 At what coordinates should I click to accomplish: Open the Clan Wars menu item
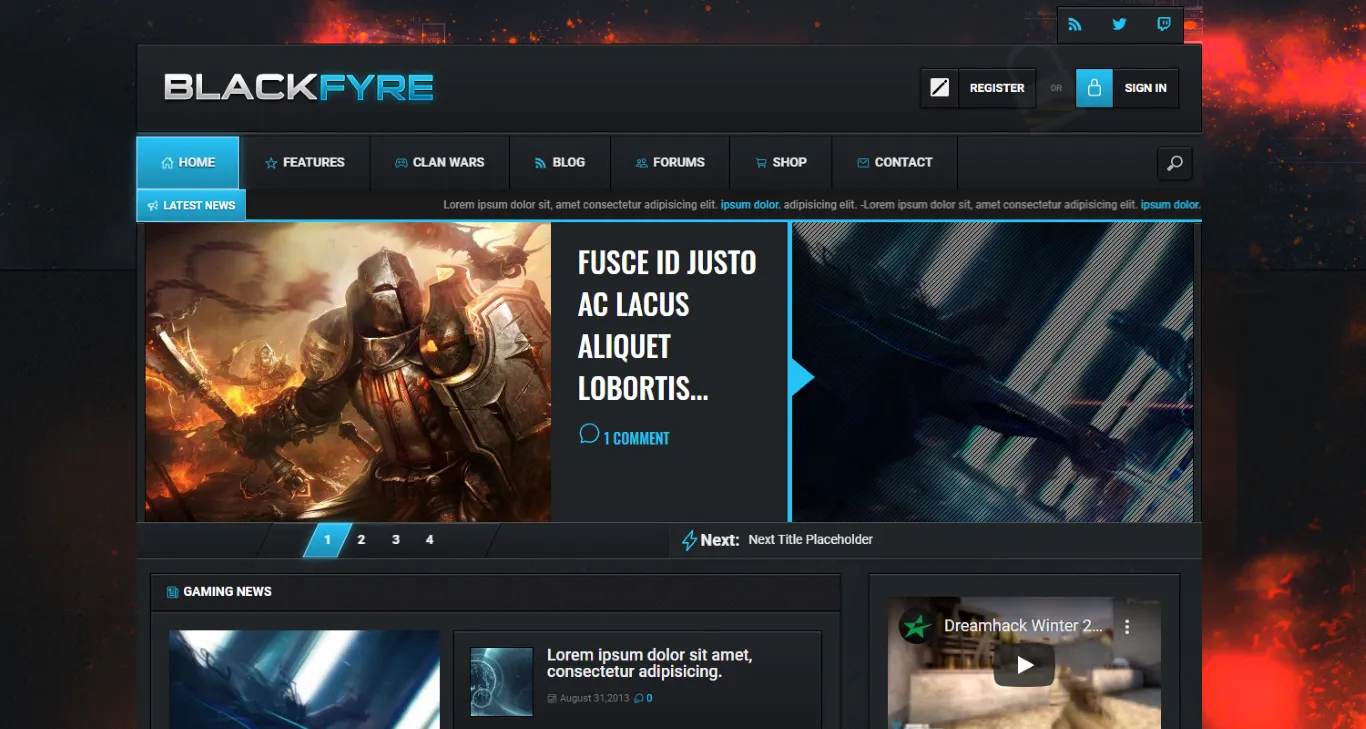coord(440,162)
